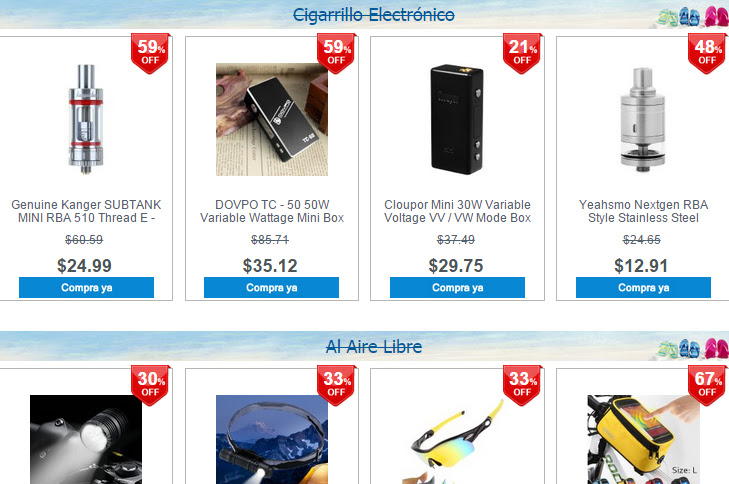Click Compra ya for the Cloupor Mini
This screenshot has height=484, width=729.
click(x=457, y=287)
